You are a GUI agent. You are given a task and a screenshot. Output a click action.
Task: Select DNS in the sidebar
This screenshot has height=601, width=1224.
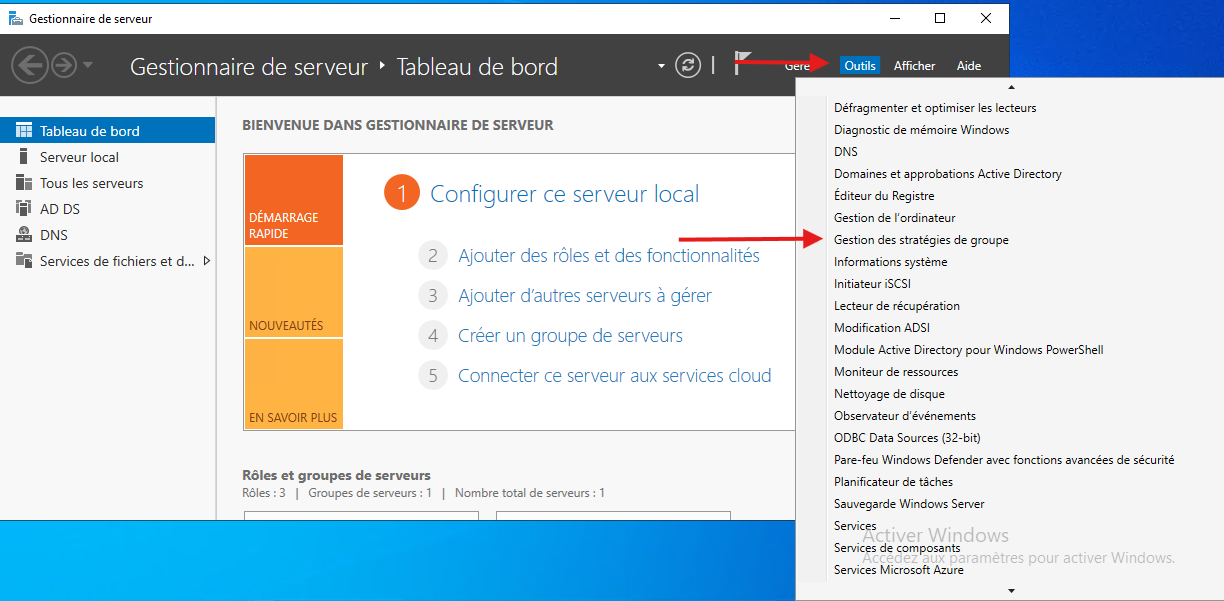[108, 235]
